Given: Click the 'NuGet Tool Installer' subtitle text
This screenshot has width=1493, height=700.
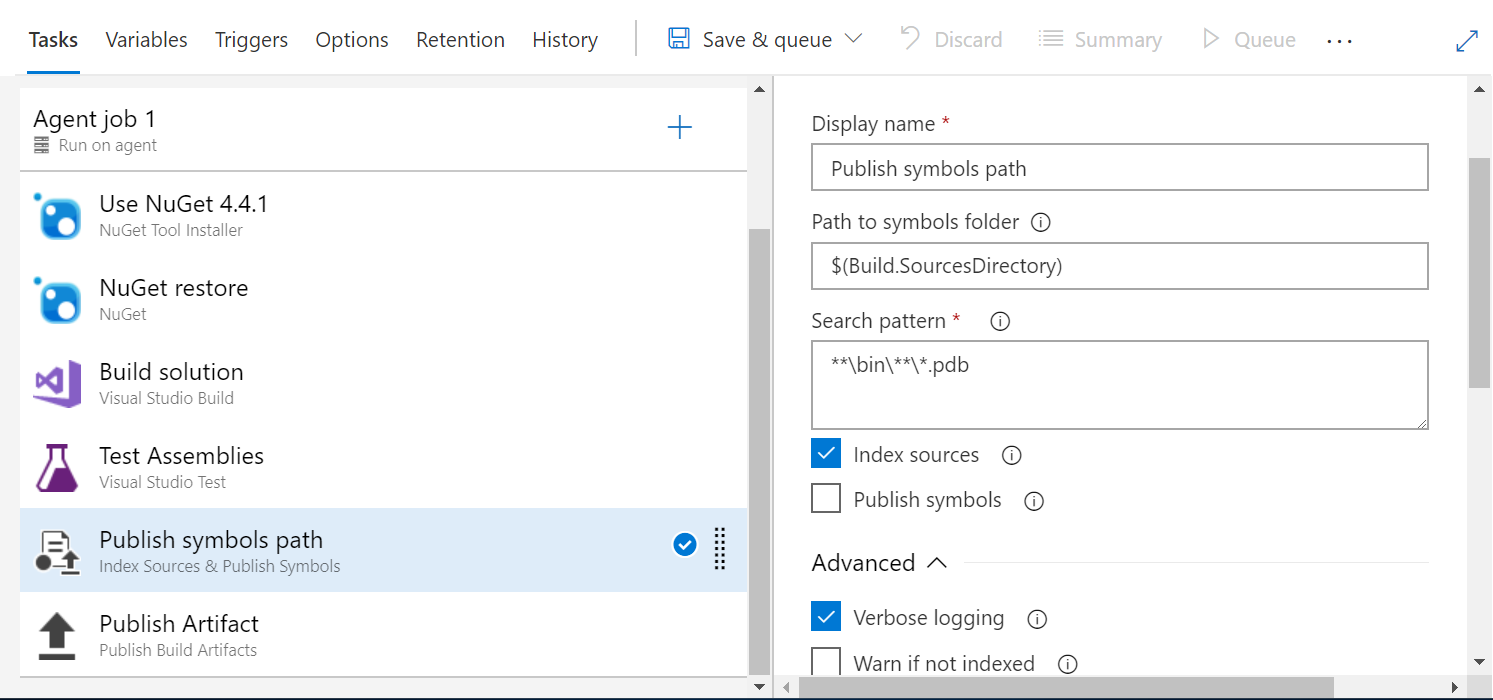Looking at the screenshot, I should click(171, 230).
